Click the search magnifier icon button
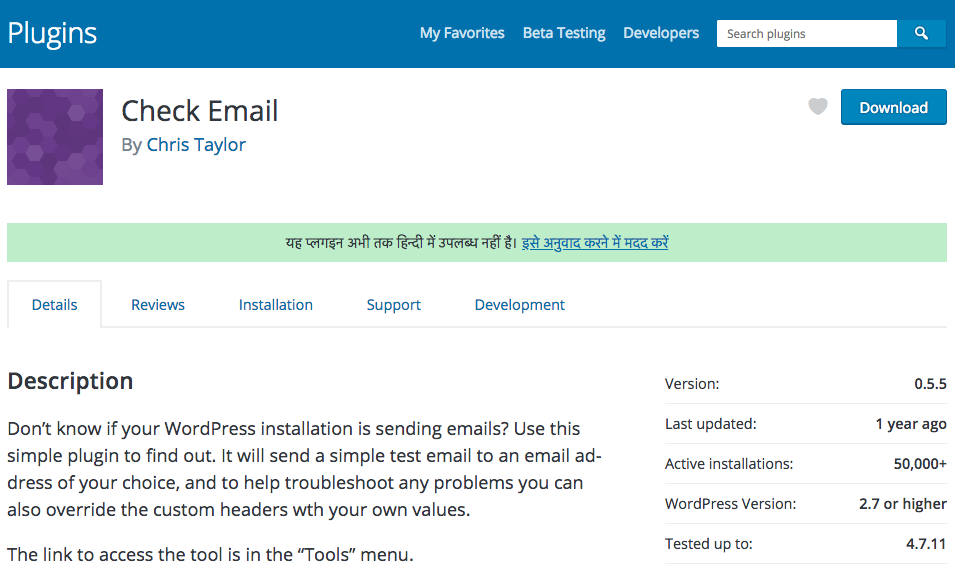 (921, 34)
